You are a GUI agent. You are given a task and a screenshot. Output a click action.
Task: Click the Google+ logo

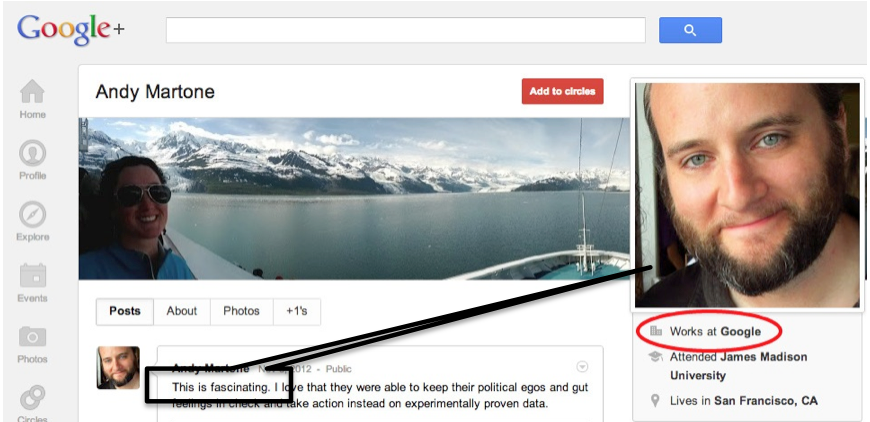68,29
